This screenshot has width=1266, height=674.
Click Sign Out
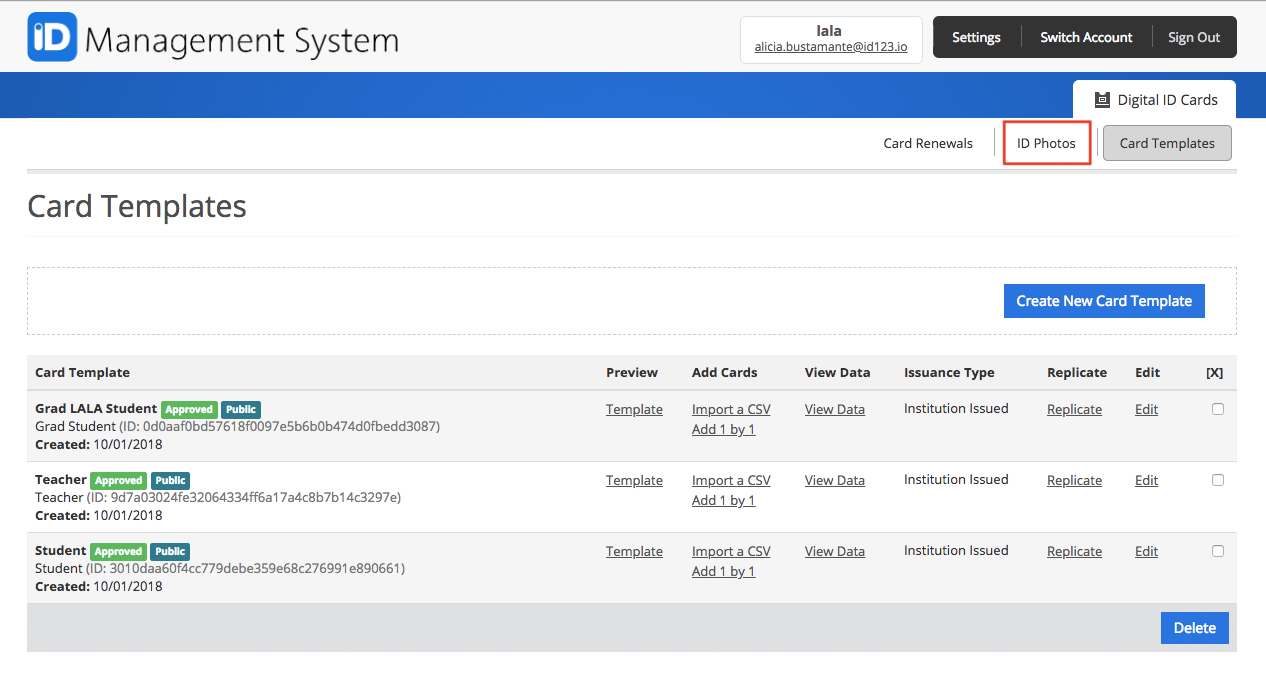pos(1194,37)
